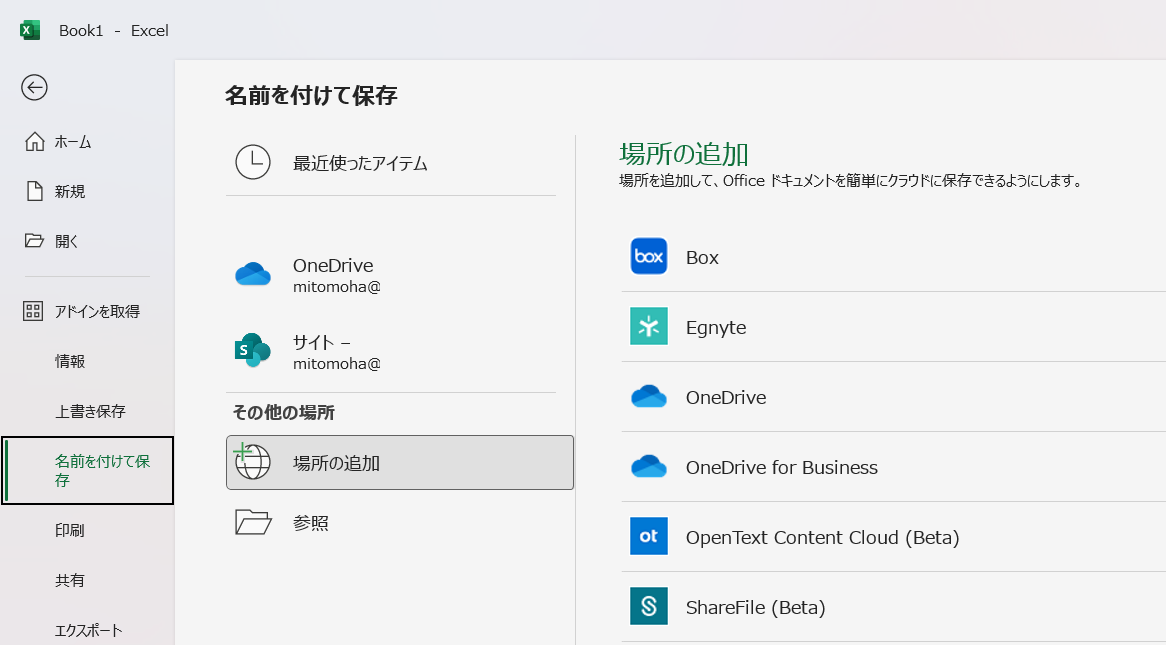Click the home icon beside ホーム
The width and height of the screenshot is (1166, 645).
point(34,141)
